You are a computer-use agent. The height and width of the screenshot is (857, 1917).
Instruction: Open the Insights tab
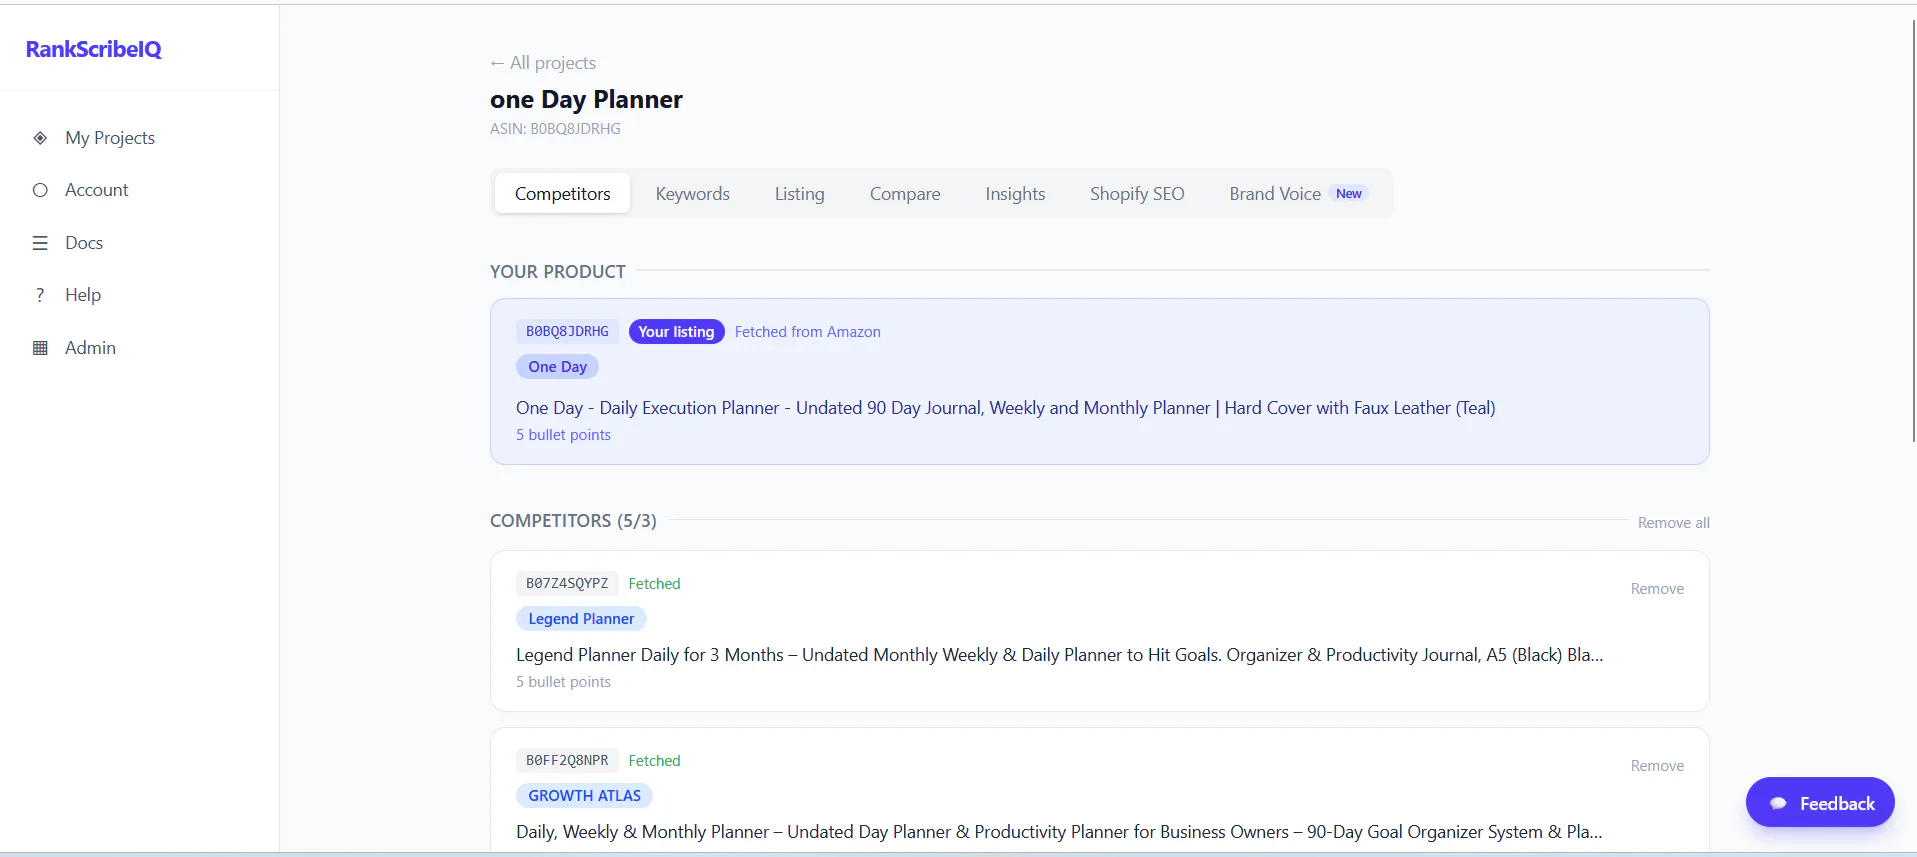1015,194
